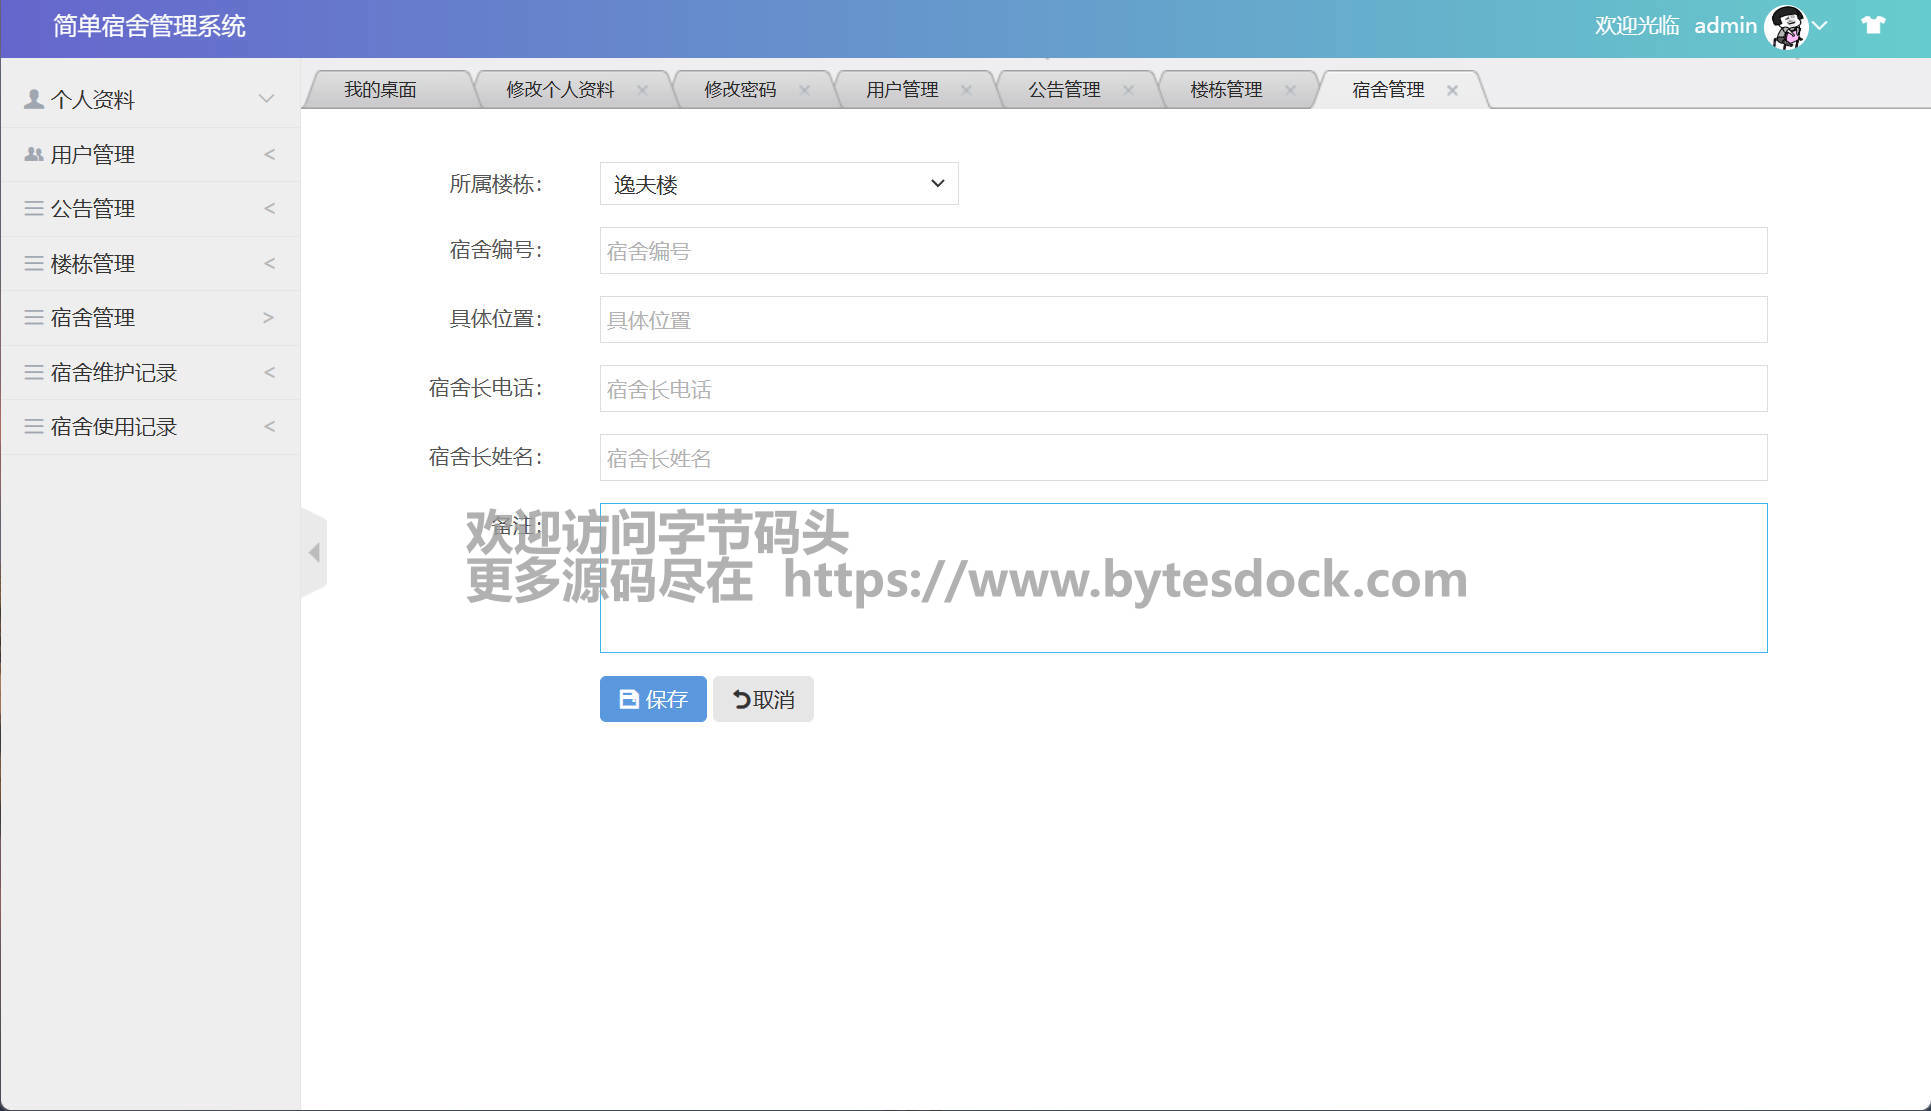The height and width of the screenshot is (1111, 1931).
Task: Open the 所属楼栋 building dropdown
Action: pos(778,184)
